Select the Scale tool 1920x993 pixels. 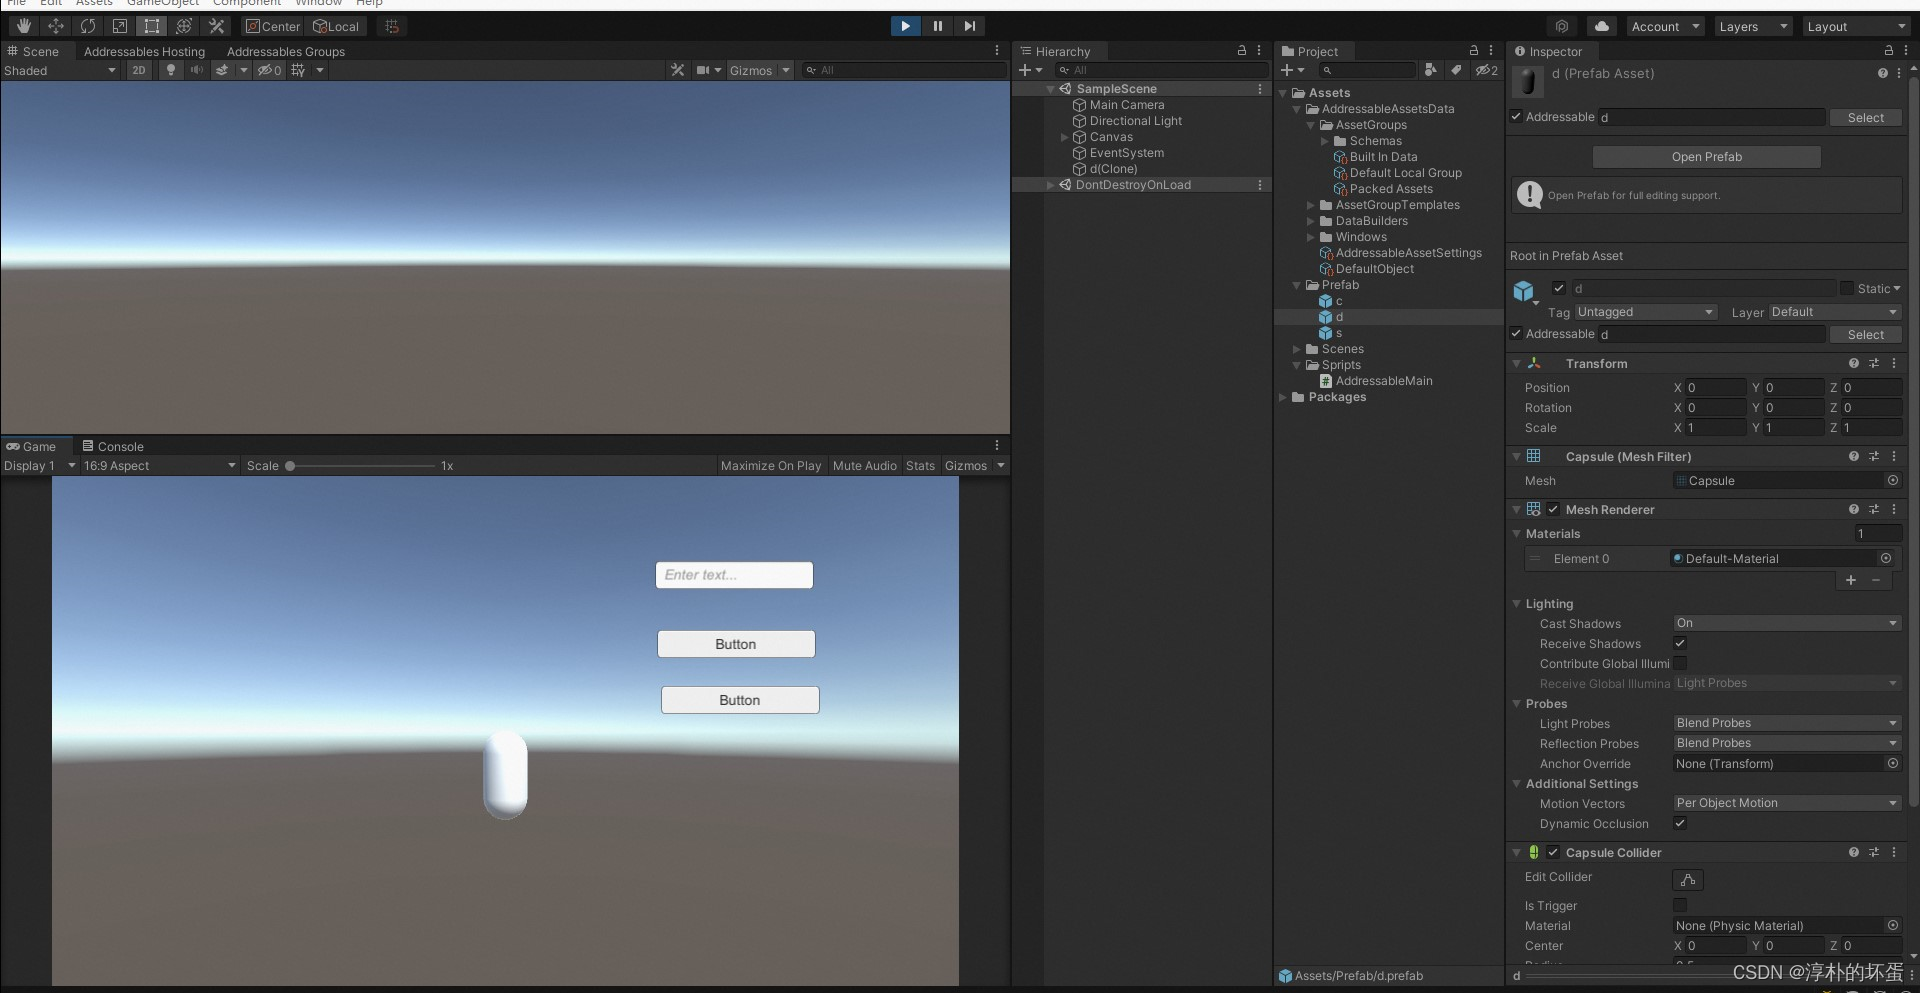coord(119,26)
